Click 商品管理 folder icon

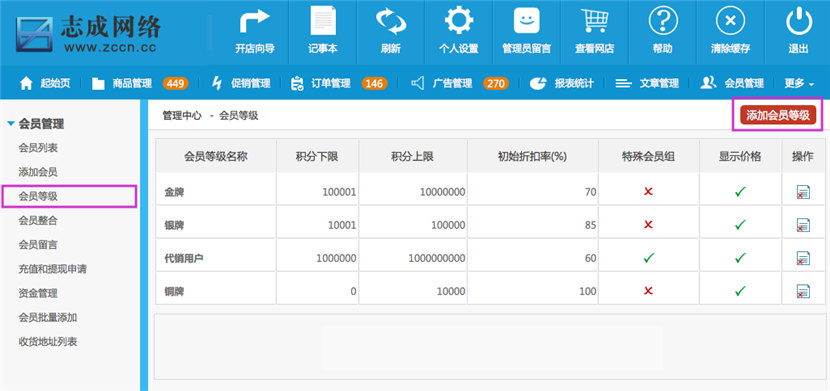(x=98, y=84)
